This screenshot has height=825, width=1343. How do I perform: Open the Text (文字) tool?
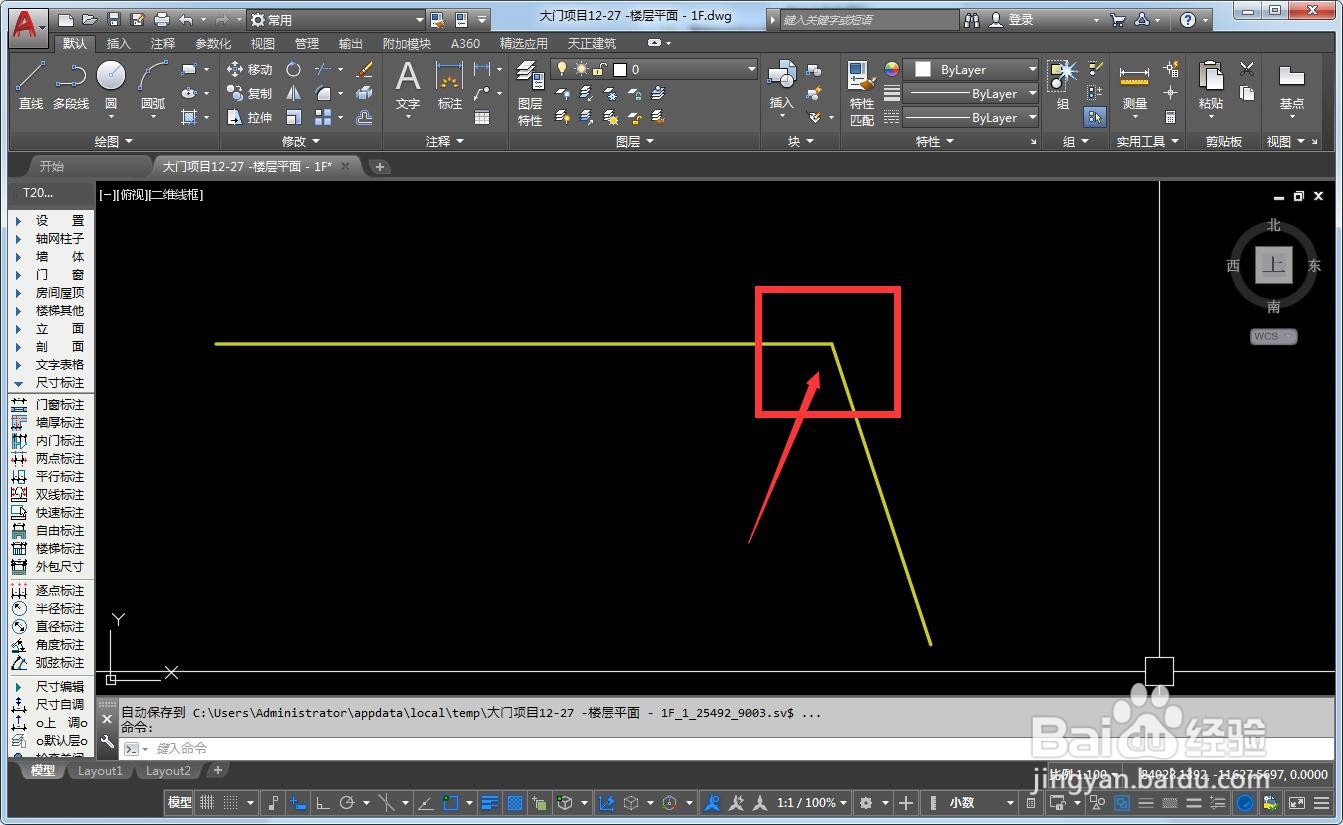[408, 85]
